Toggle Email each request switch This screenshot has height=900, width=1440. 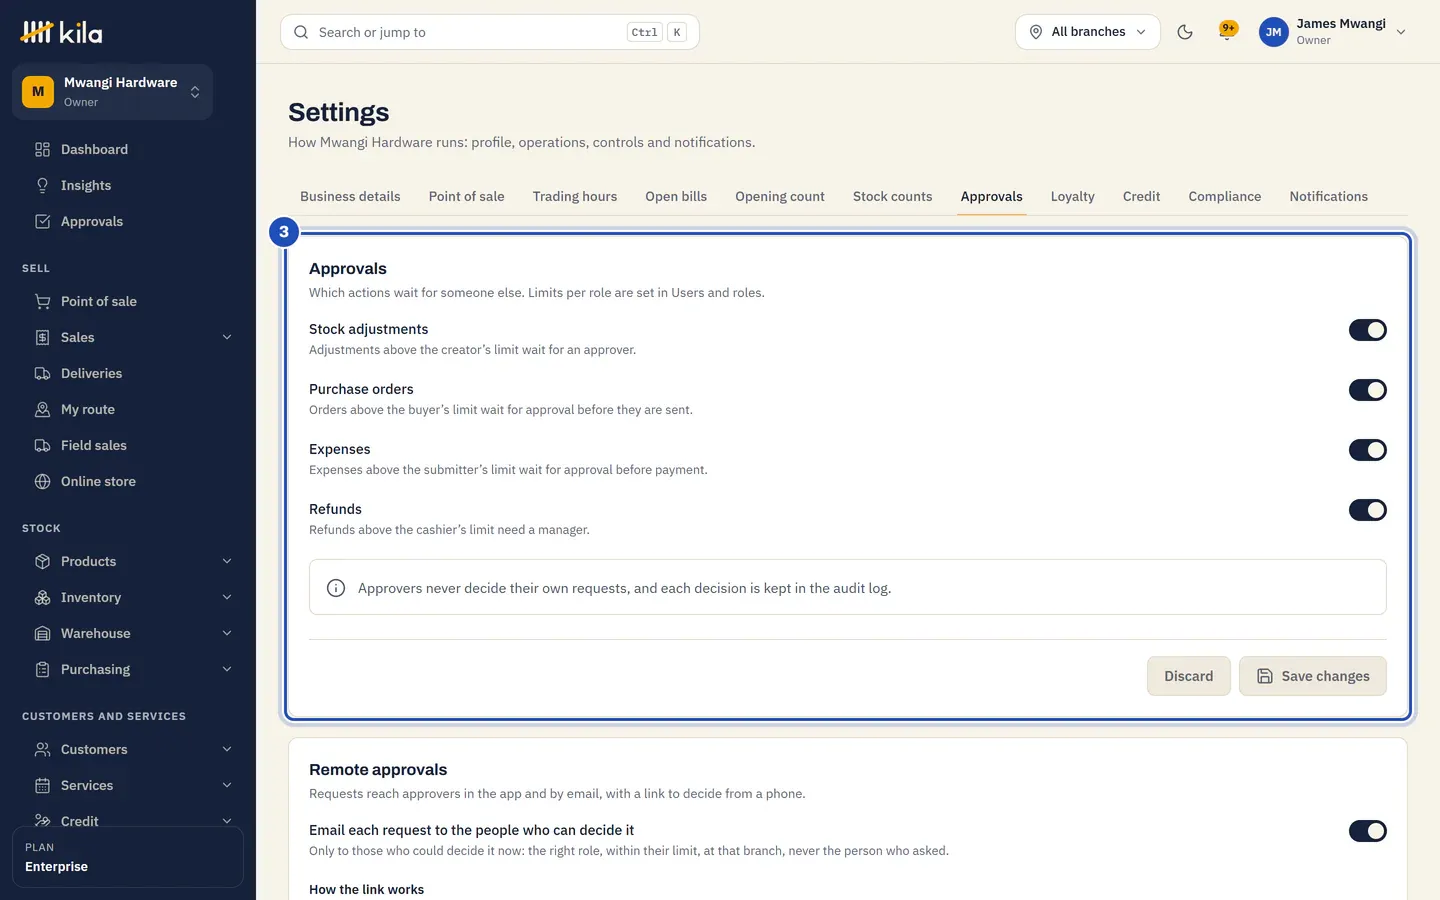point(1367,831)
